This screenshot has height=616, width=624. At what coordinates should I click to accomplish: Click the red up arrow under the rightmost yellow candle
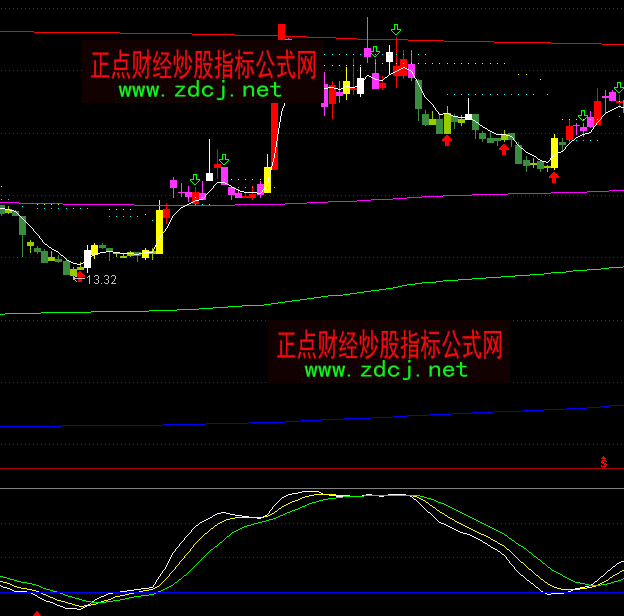[x=554, y=177]
